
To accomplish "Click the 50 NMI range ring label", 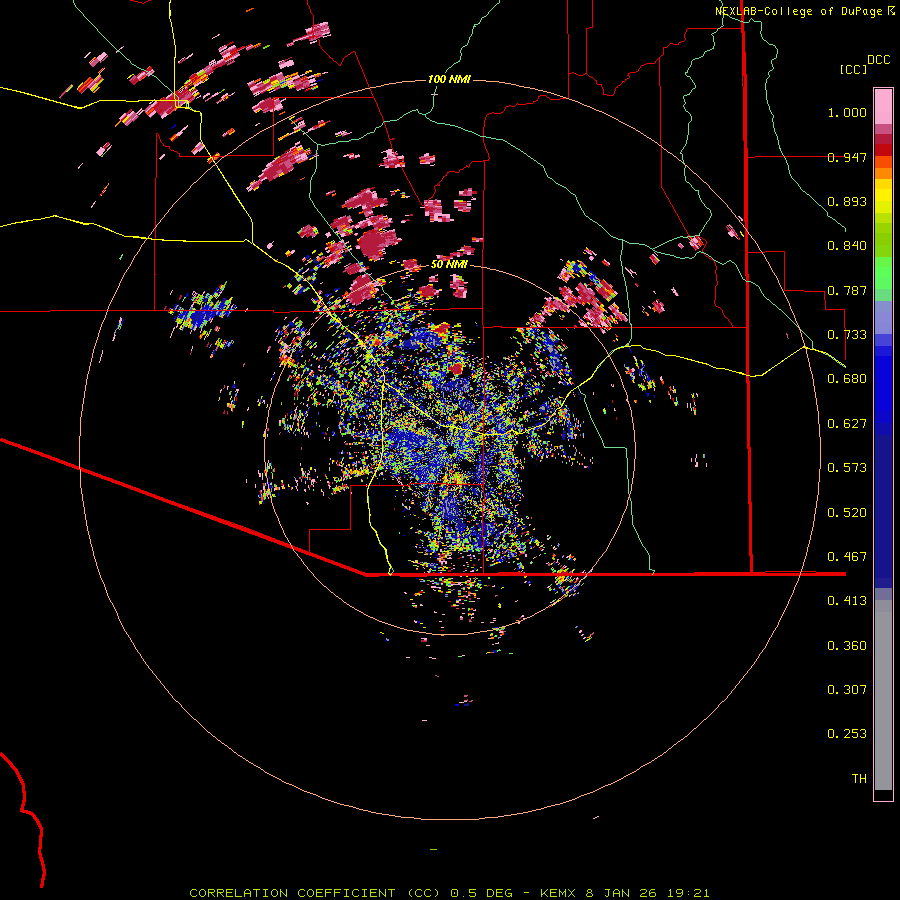I will click(449, 264).
